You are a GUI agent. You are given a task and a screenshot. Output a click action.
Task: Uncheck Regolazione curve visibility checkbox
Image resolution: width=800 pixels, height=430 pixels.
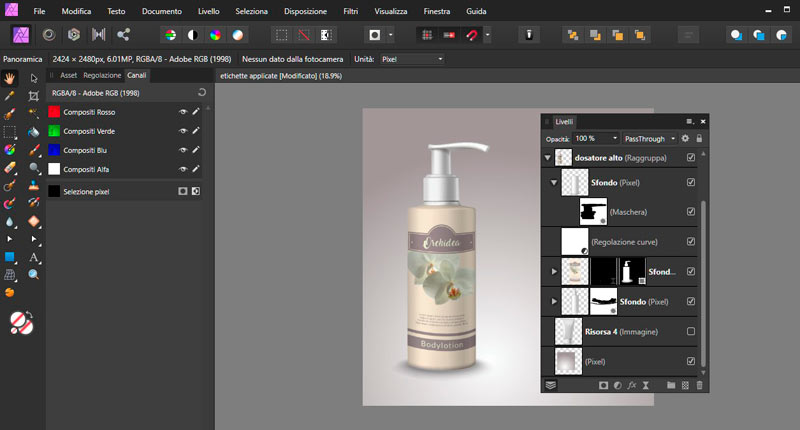pyautogui.click(x=691, y=242)
